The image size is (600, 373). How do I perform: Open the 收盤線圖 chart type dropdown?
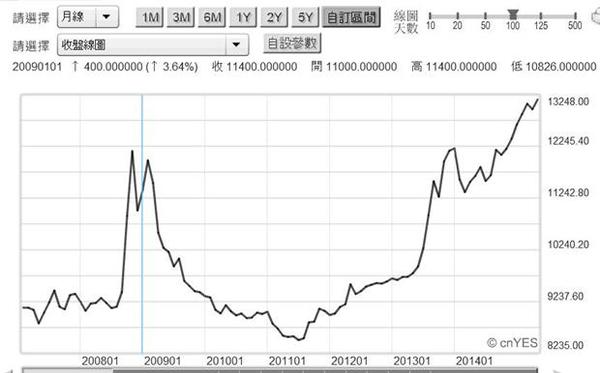153,45
